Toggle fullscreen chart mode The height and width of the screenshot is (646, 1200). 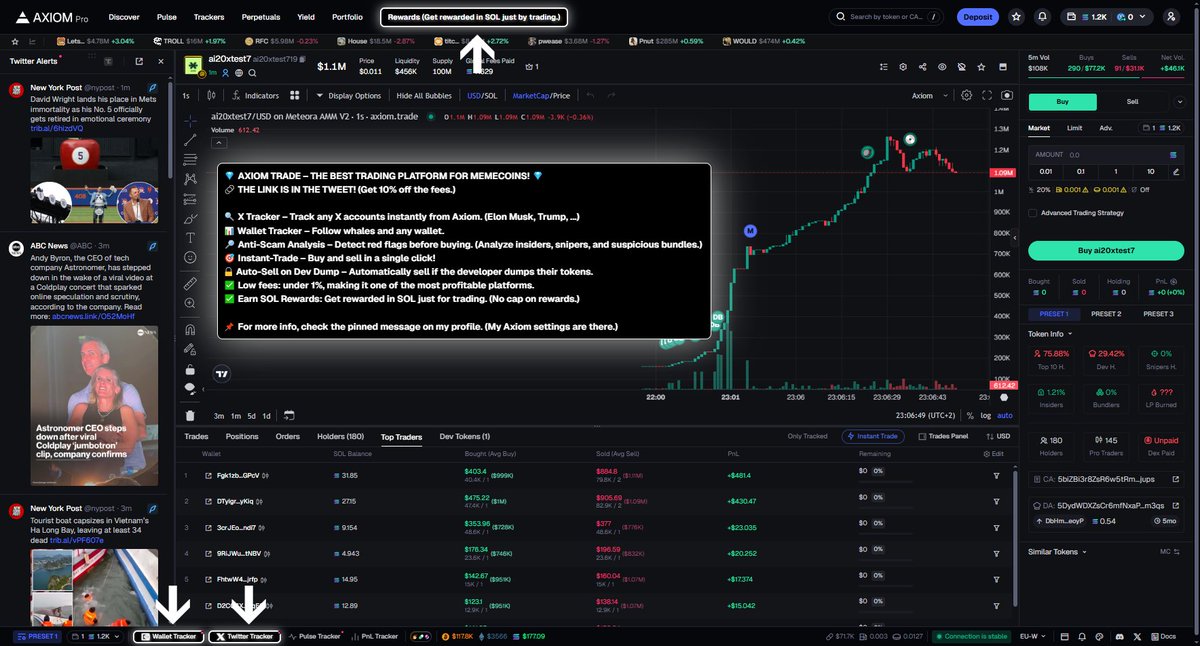[987, 96]
